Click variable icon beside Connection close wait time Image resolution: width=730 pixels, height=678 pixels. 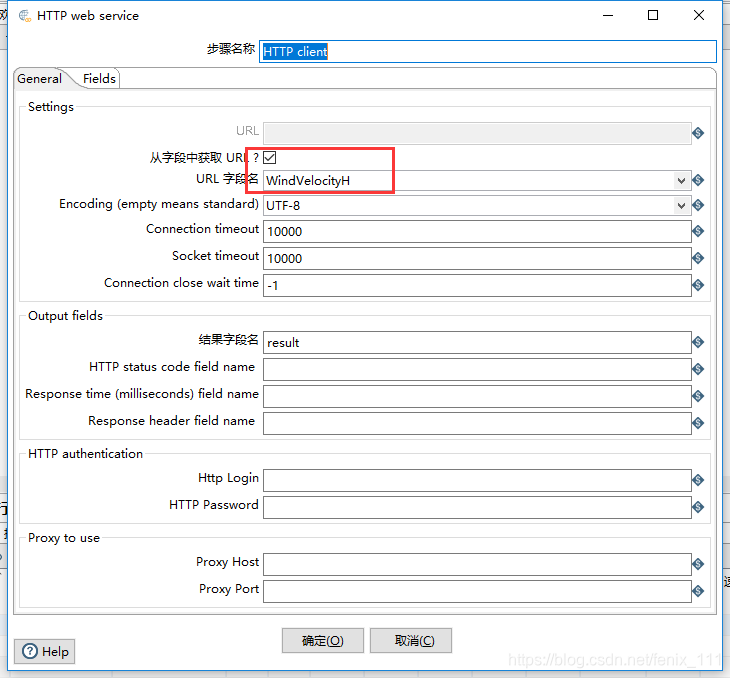(x=698, y=285)
